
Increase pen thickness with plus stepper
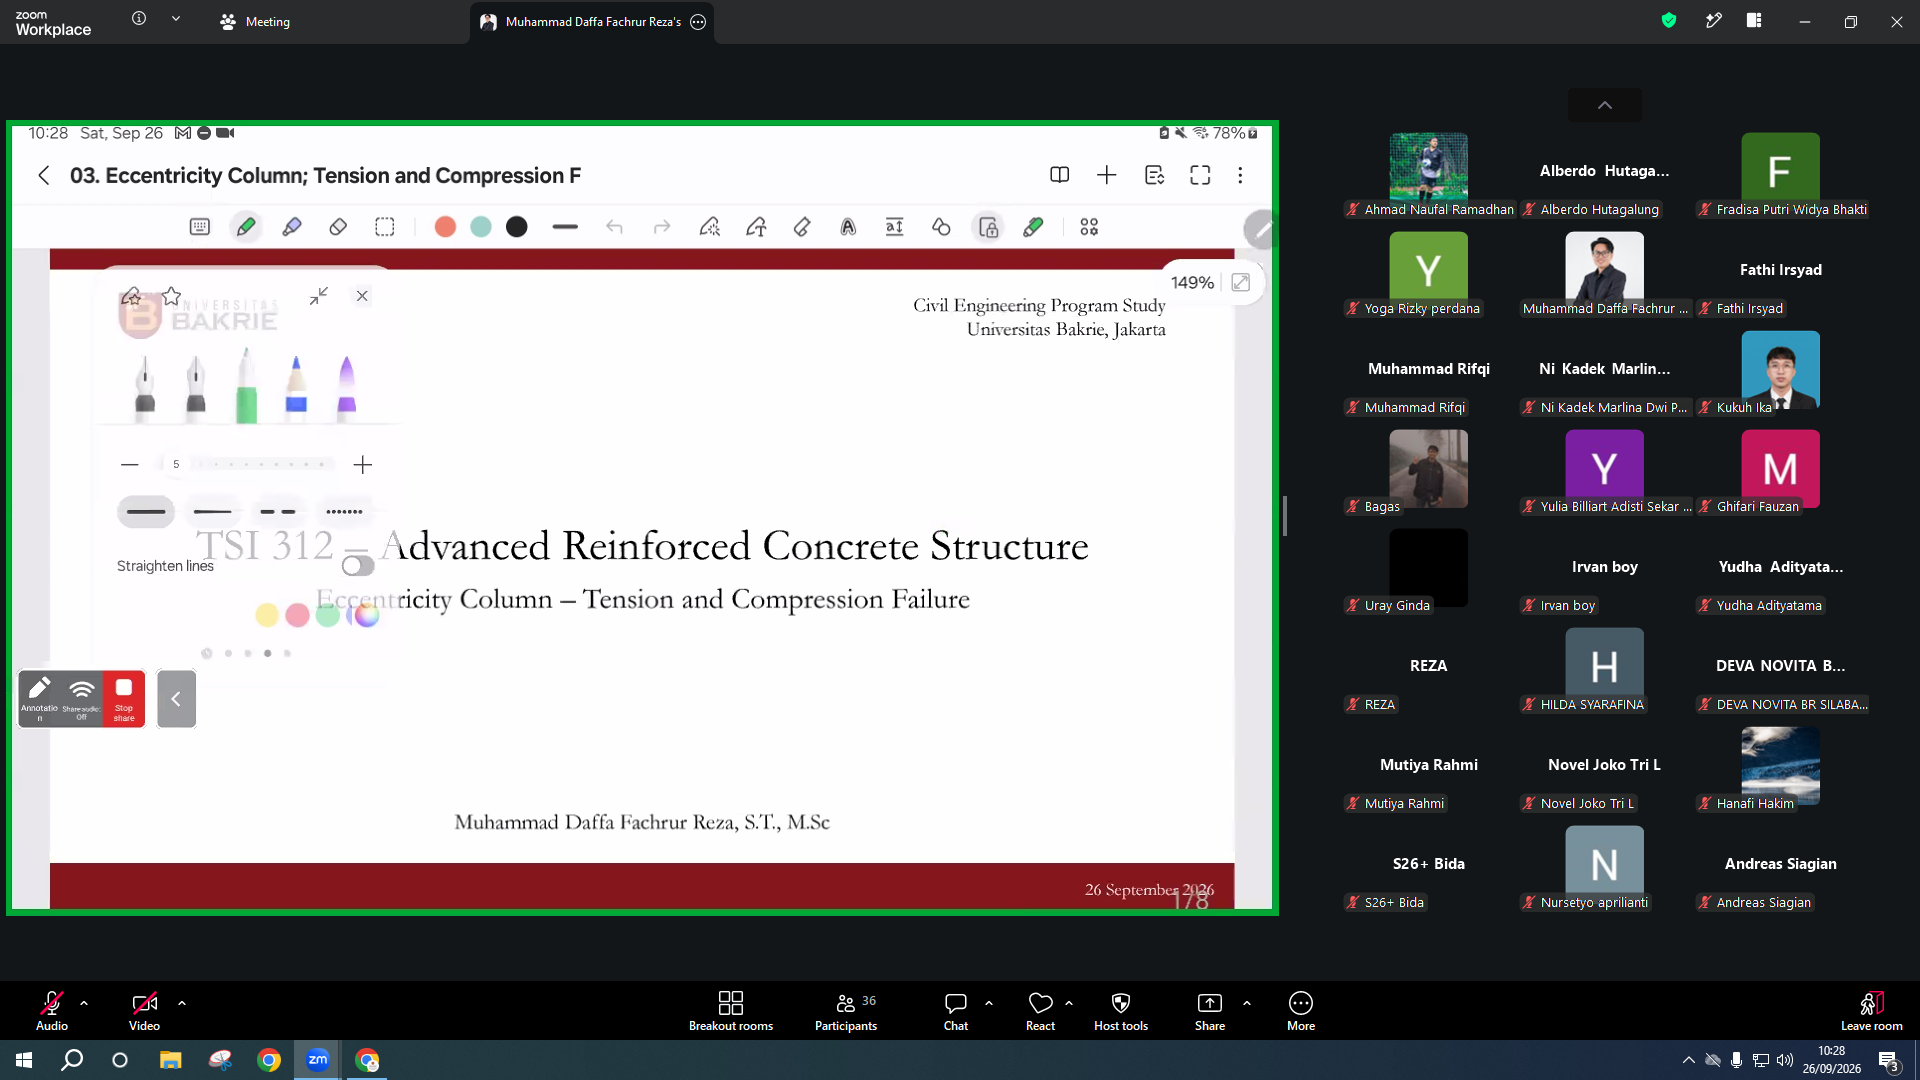pos(363,464)
